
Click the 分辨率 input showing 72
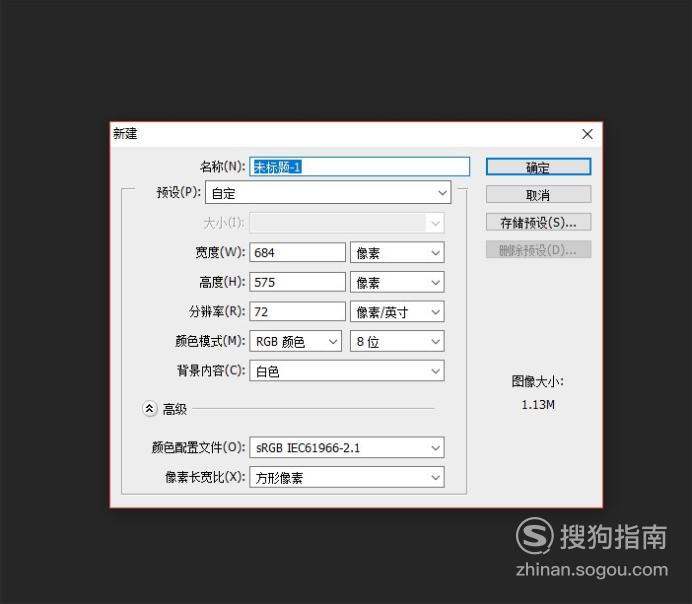(x=297, y=311)
